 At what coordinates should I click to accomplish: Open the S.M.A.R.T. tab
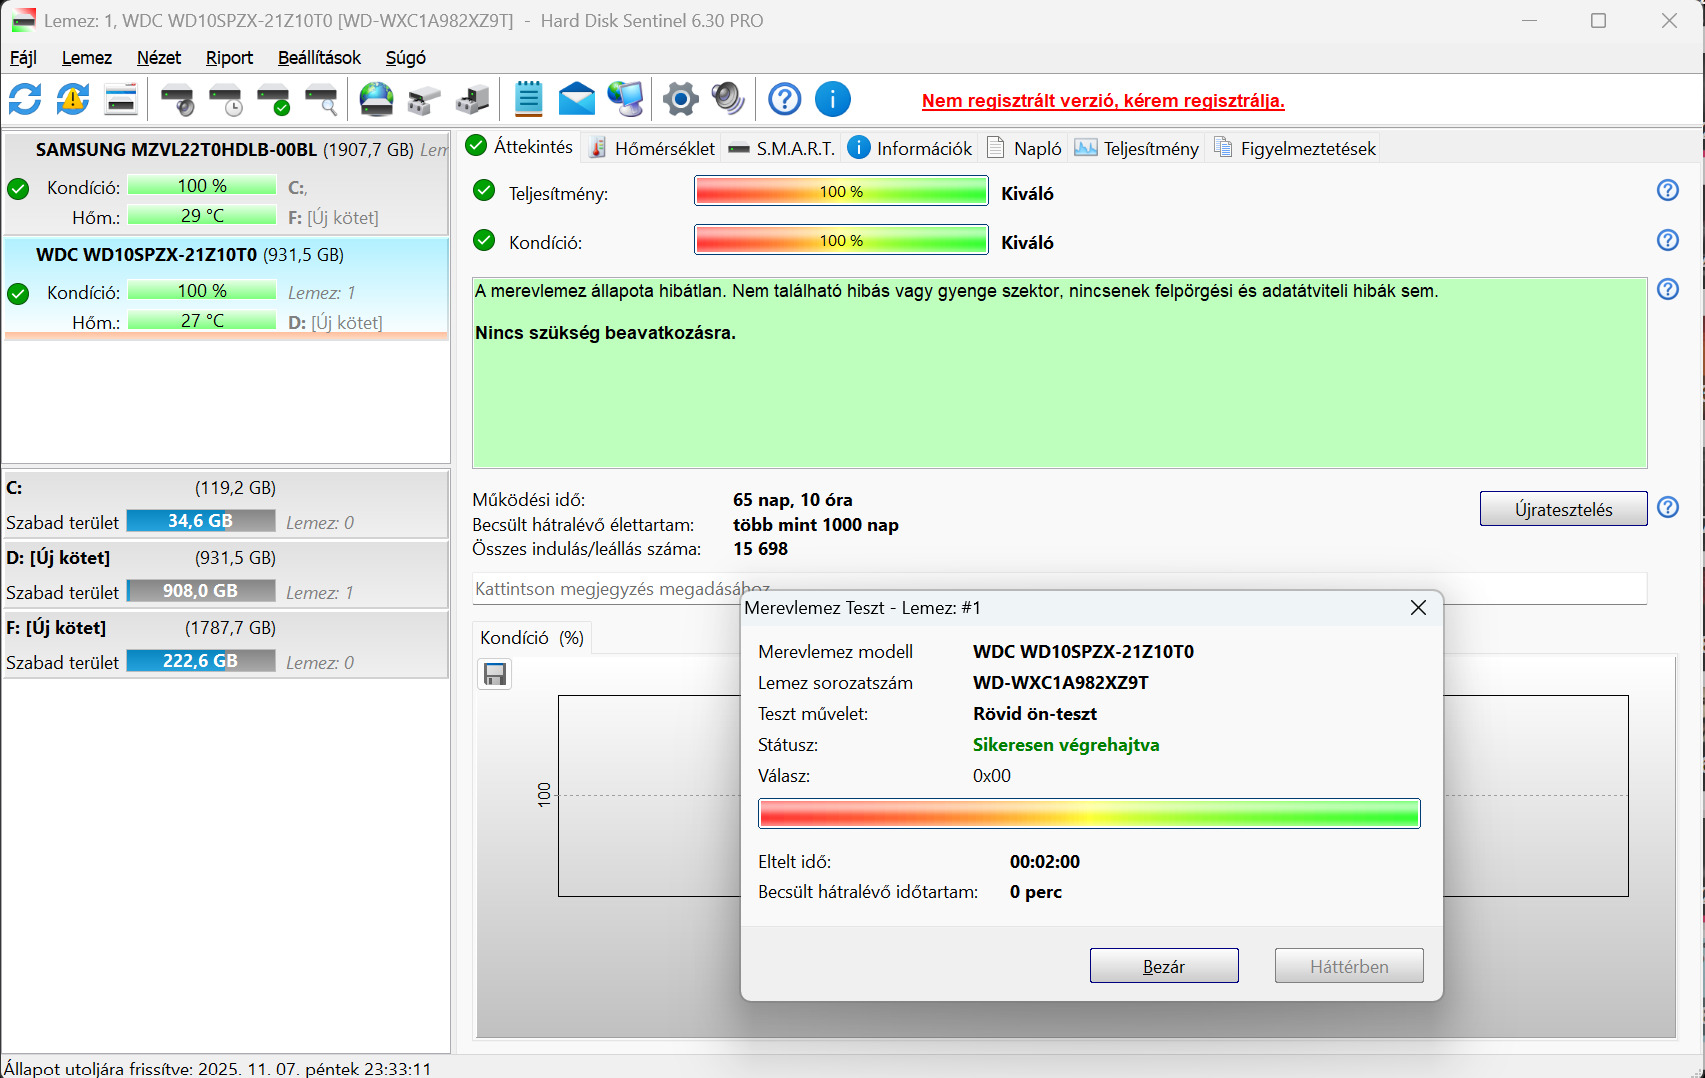coord(782,148)
